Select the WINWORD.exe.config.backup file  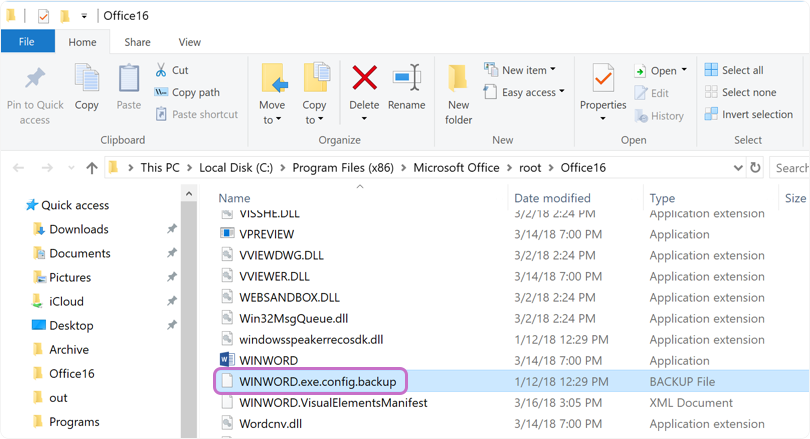318,382
